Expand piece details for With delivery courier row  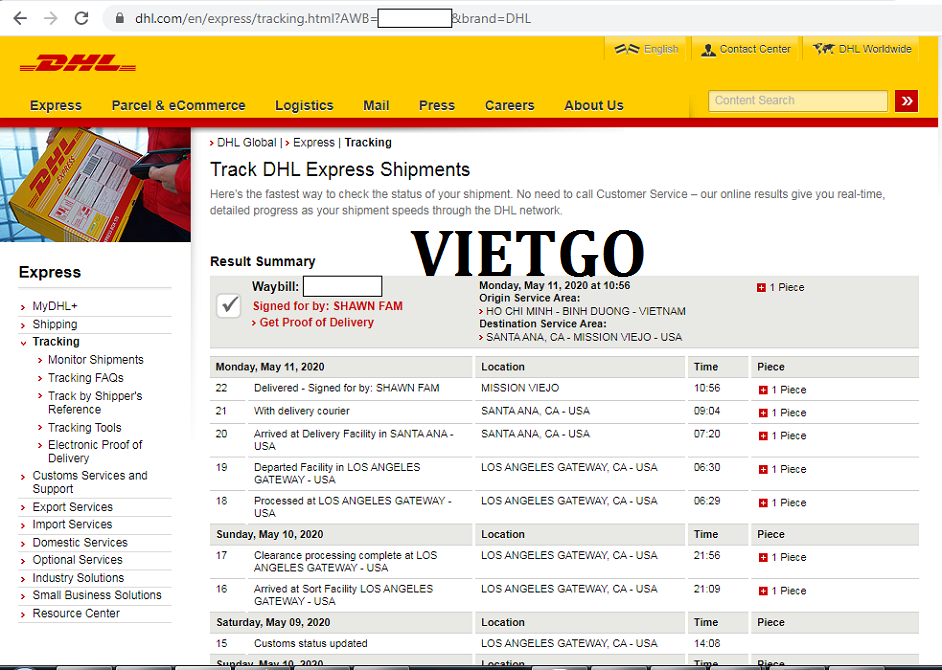point(763,413)
